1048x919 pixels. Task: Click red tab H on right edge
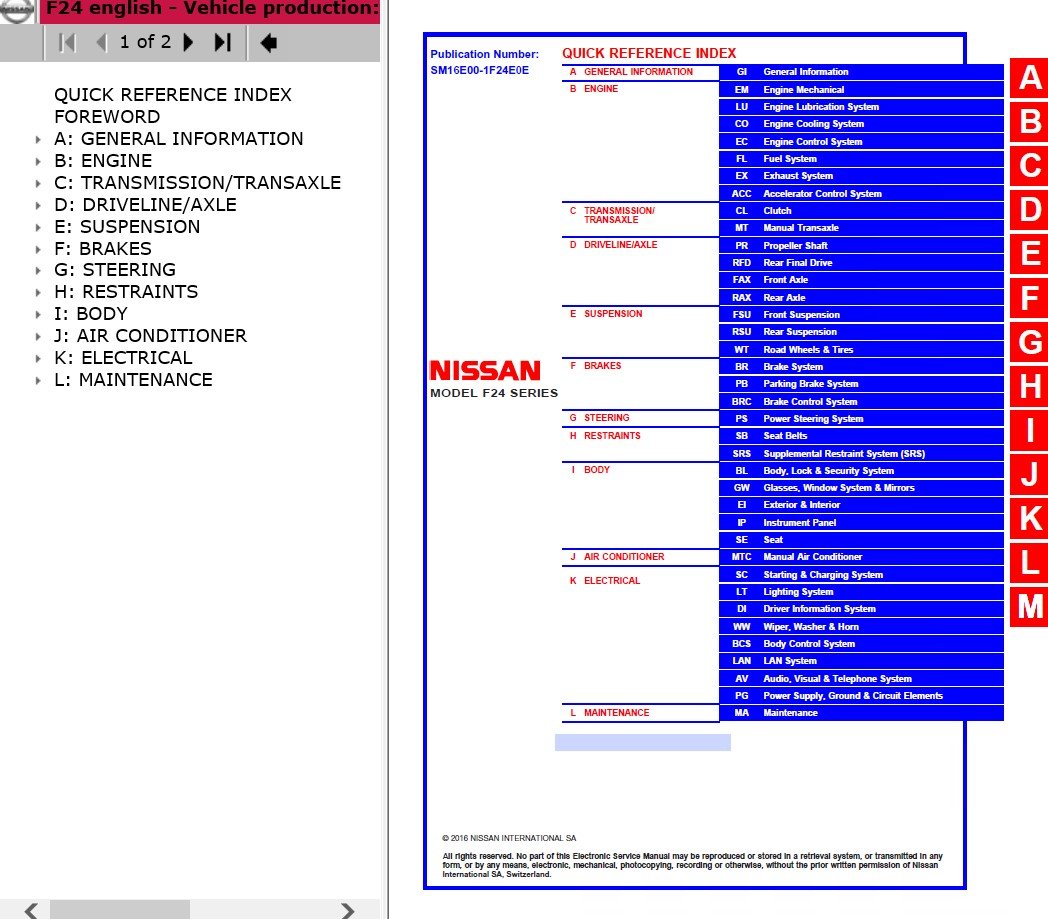click(1029, 386)
